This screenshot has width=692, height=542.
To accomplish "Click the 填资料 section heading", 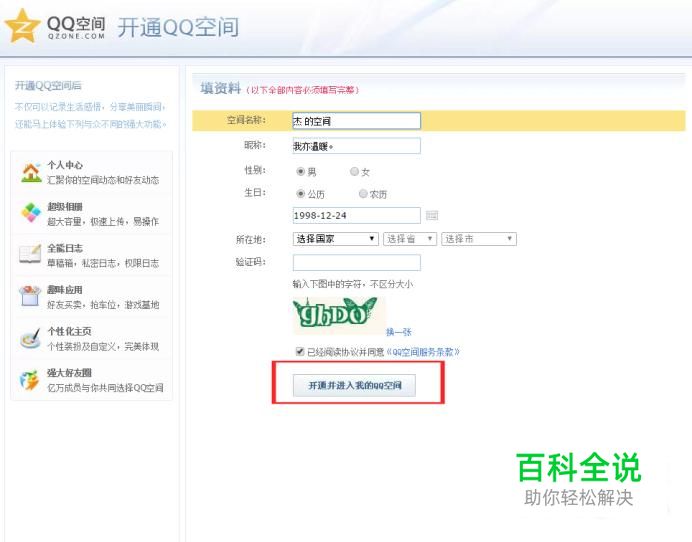I will click(x=221, y=88).
